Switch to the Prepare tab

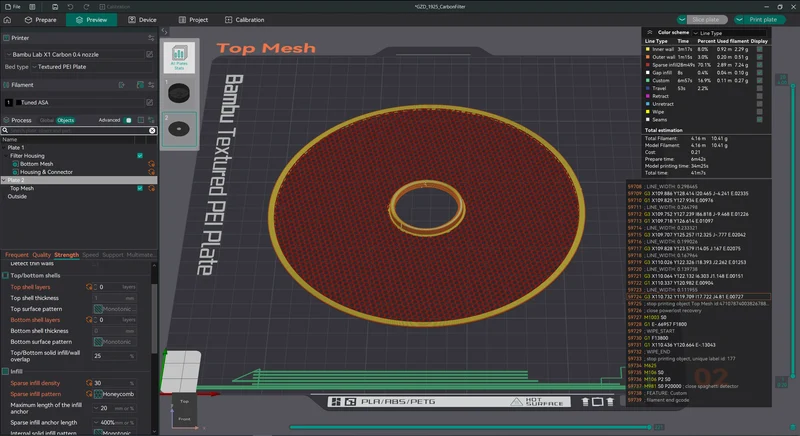click(40, 20)
